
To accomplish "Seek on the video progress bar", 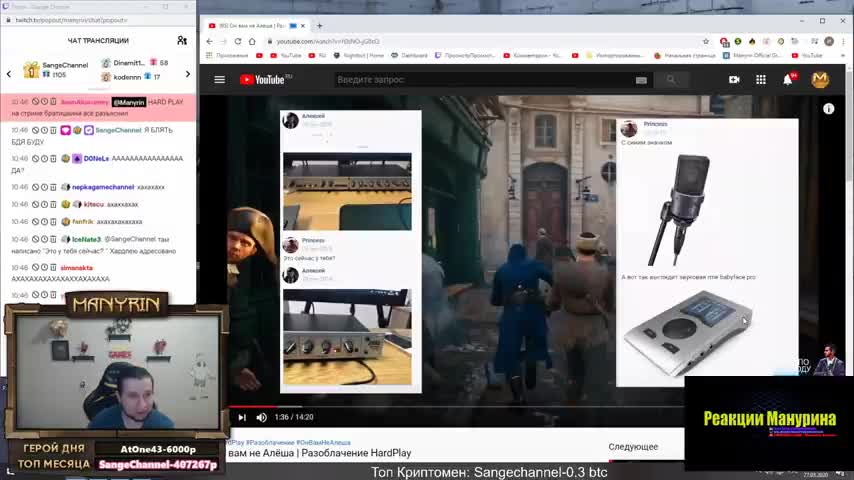I will [x=456, y=406].
